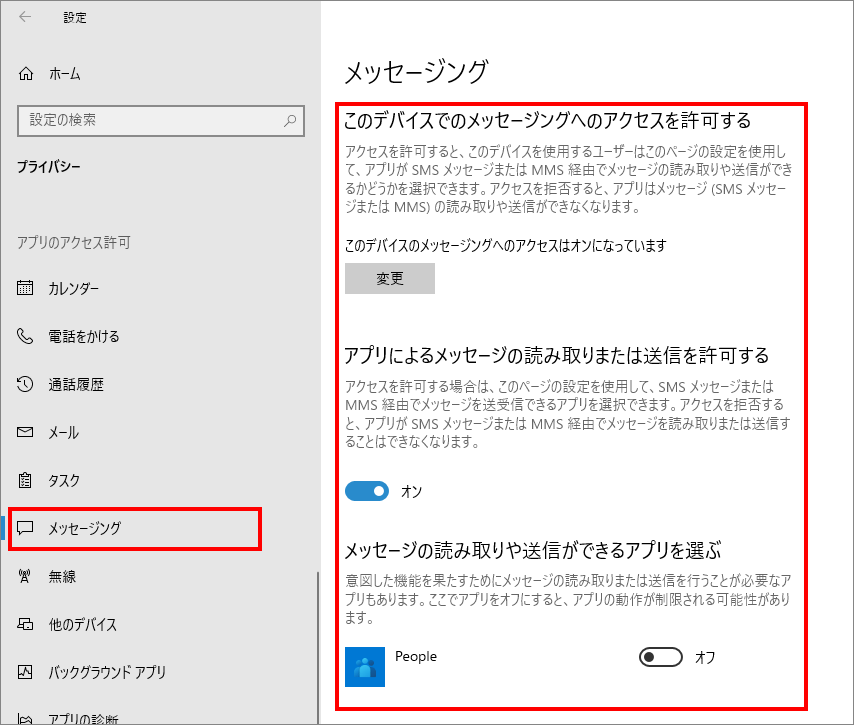Click the People app icon
The width and height of the screenshot is (854, 725).
[365, 667]
